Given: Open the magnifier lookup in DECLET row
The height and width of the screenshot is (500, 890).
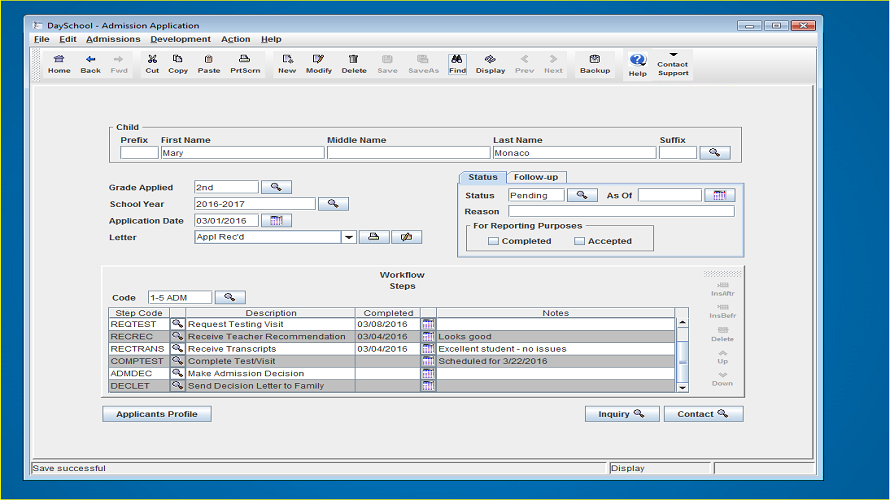Looking at the screenshot, I should pos(178,386).
